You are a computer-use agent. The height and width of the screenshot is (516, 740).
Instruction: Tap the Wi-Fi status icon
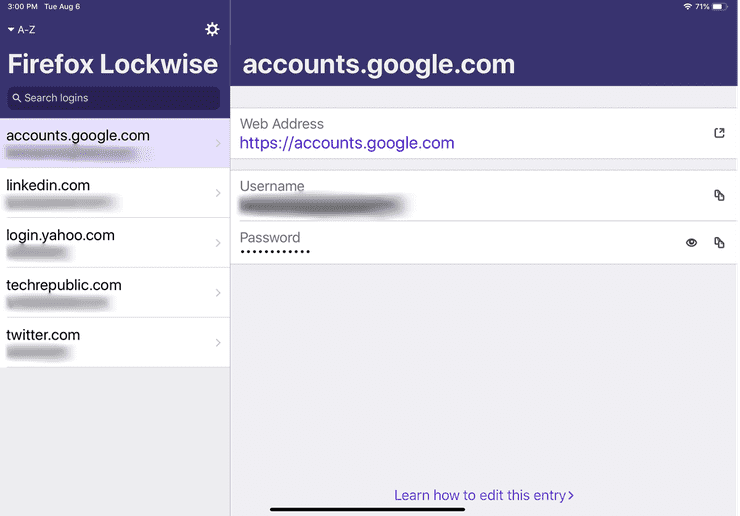(687, 7)
